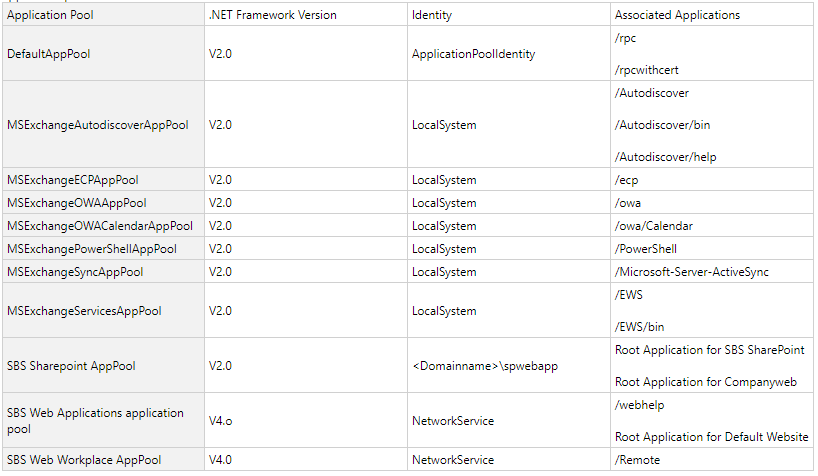Click Root Application for SBS SharePoint
Image resolution: width=818 pixels, height=476 pixels.
click(x=709, y=350)
